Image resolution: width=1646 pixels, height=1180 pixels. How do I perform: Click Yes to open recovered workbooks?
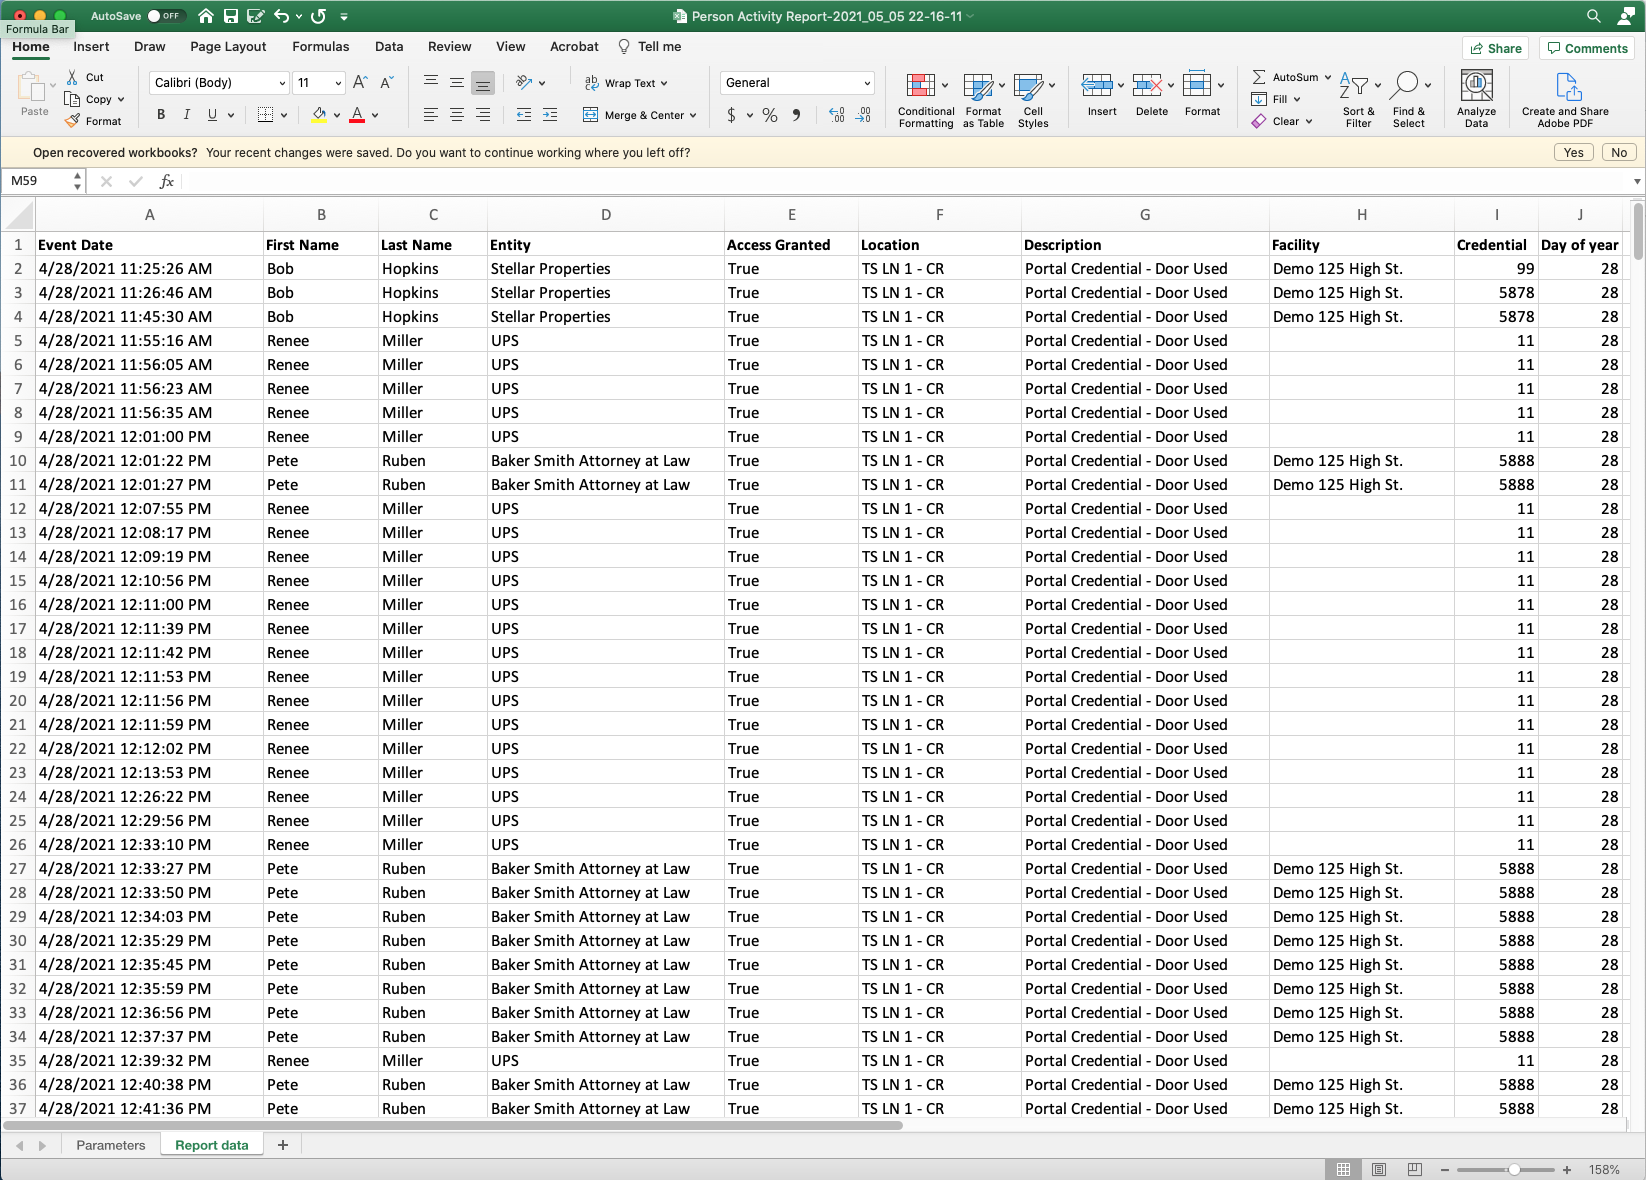click(1573, 152)
